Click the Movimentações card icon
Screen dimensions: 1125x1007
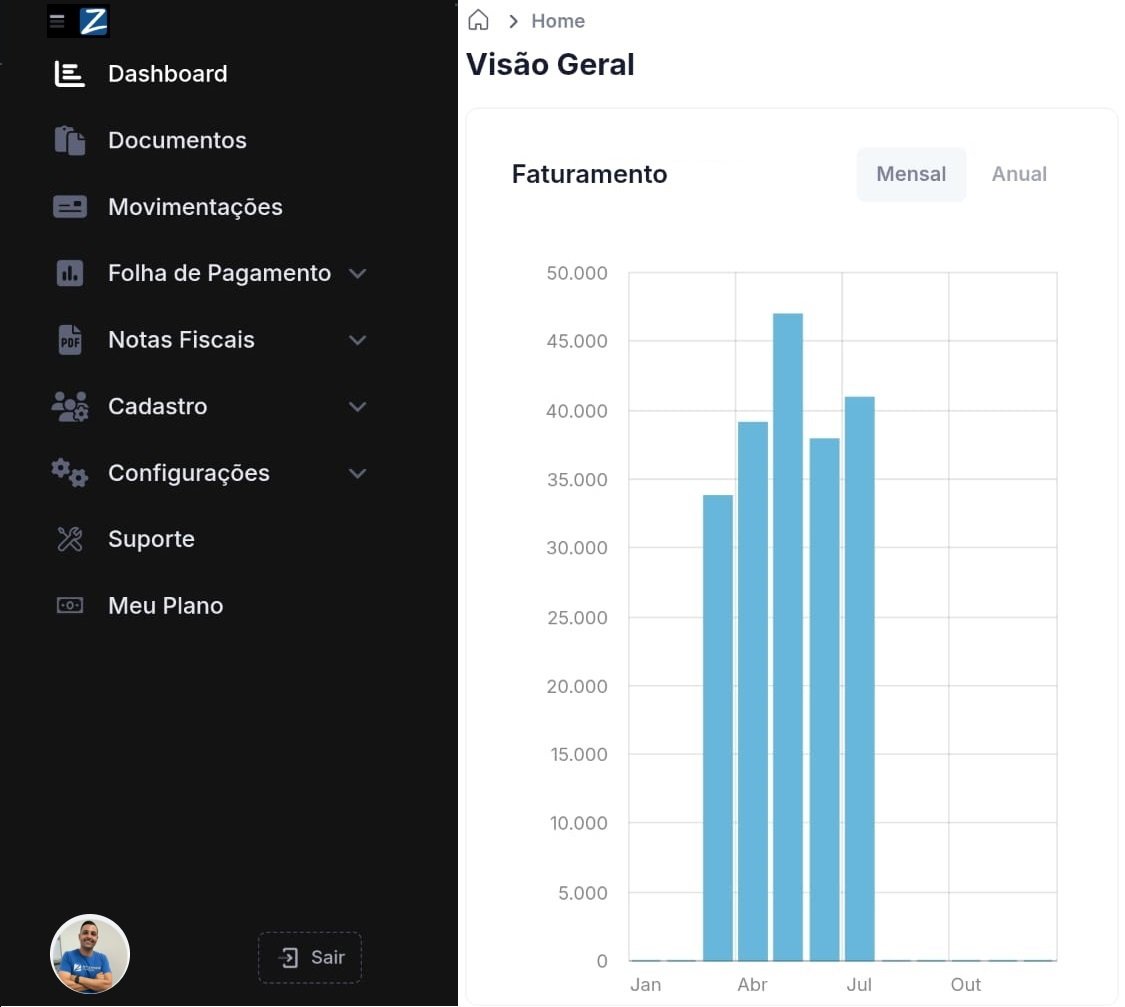coord(69,207)
